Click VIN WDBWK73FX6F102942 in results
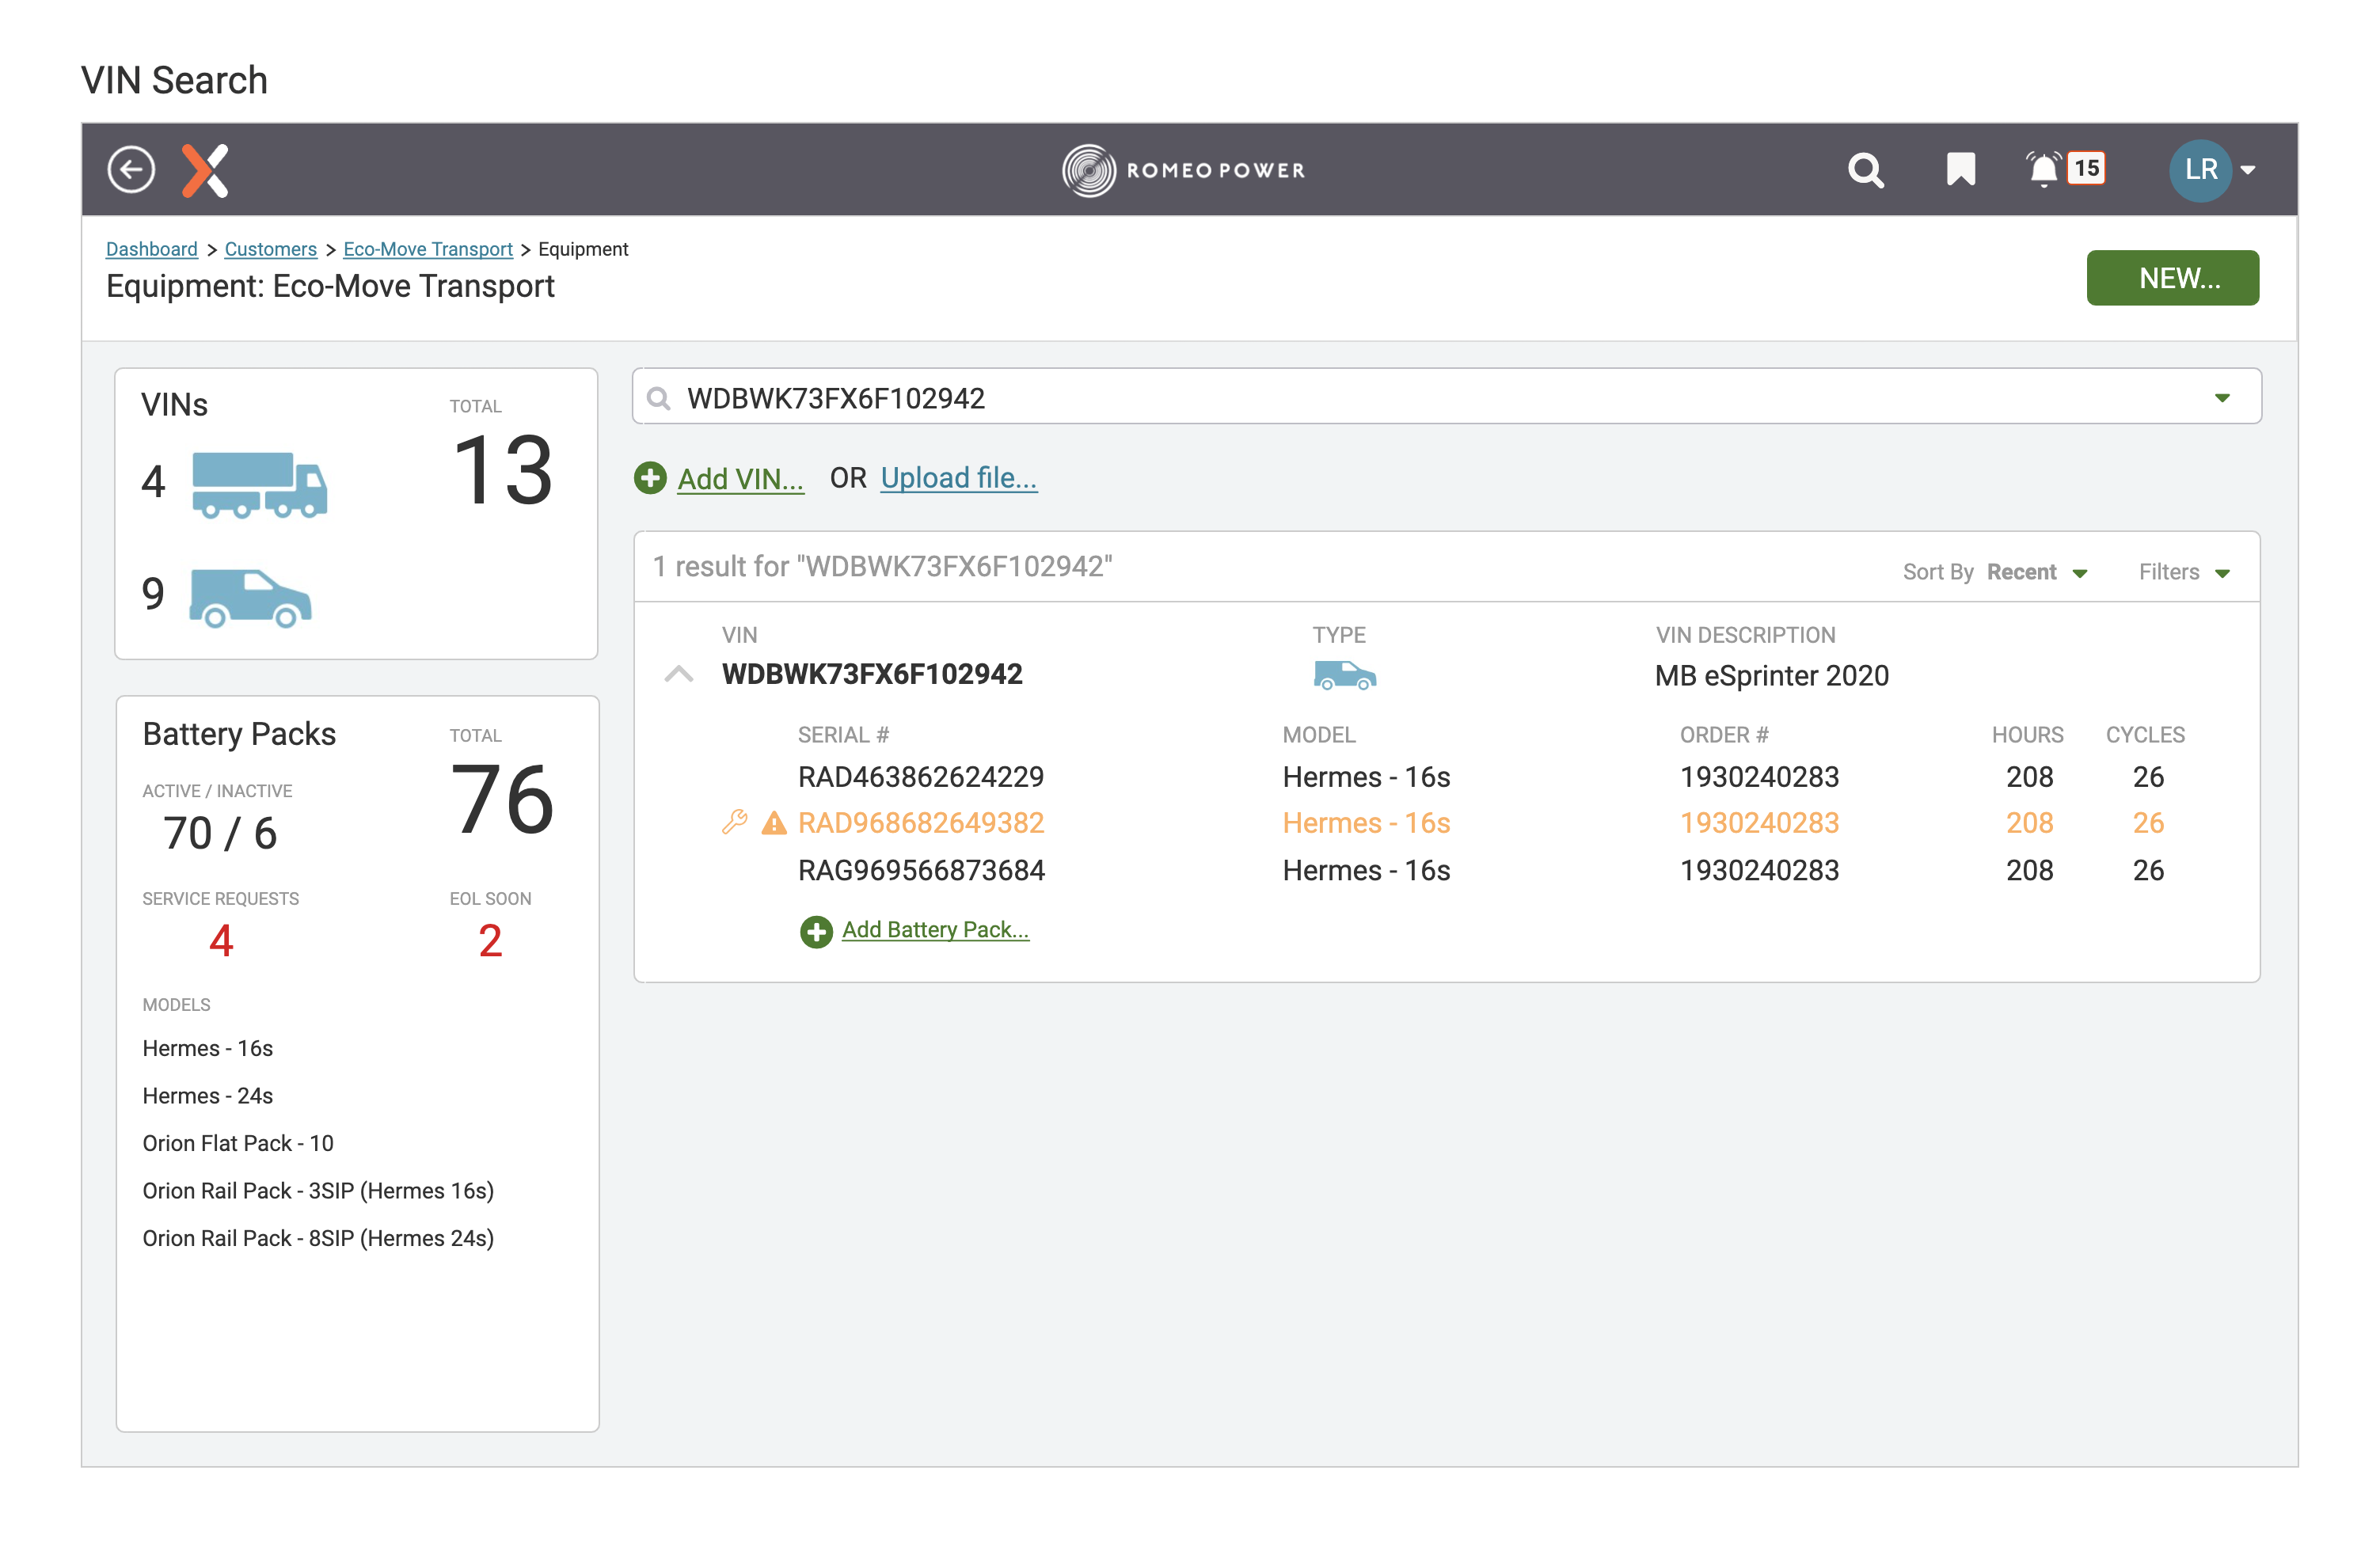The height and width of the screenshot is (1550, 2380). [x=872, y=675]
